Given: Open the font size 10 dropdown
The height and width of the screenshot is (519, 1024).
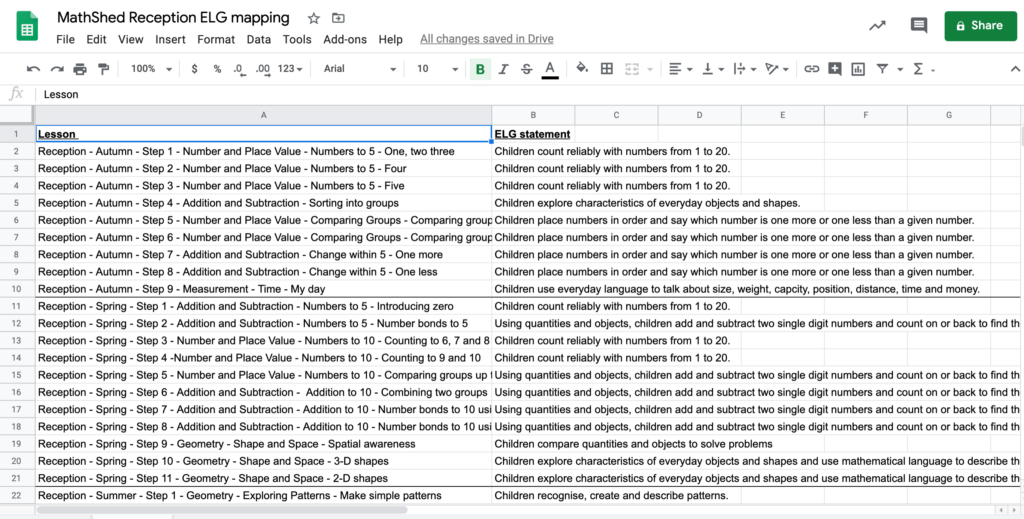Looking at the screenshot, I should pyautogui.click(x=438, y=69).
